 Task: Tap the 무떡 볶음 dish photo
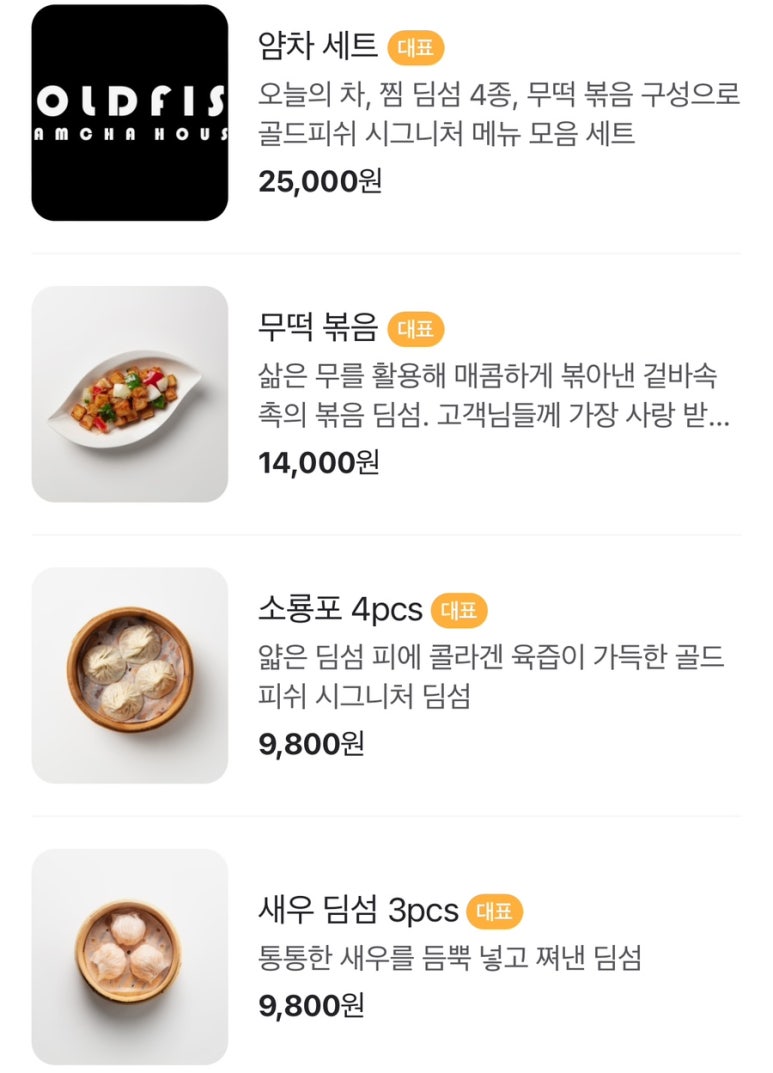[130, 394]
